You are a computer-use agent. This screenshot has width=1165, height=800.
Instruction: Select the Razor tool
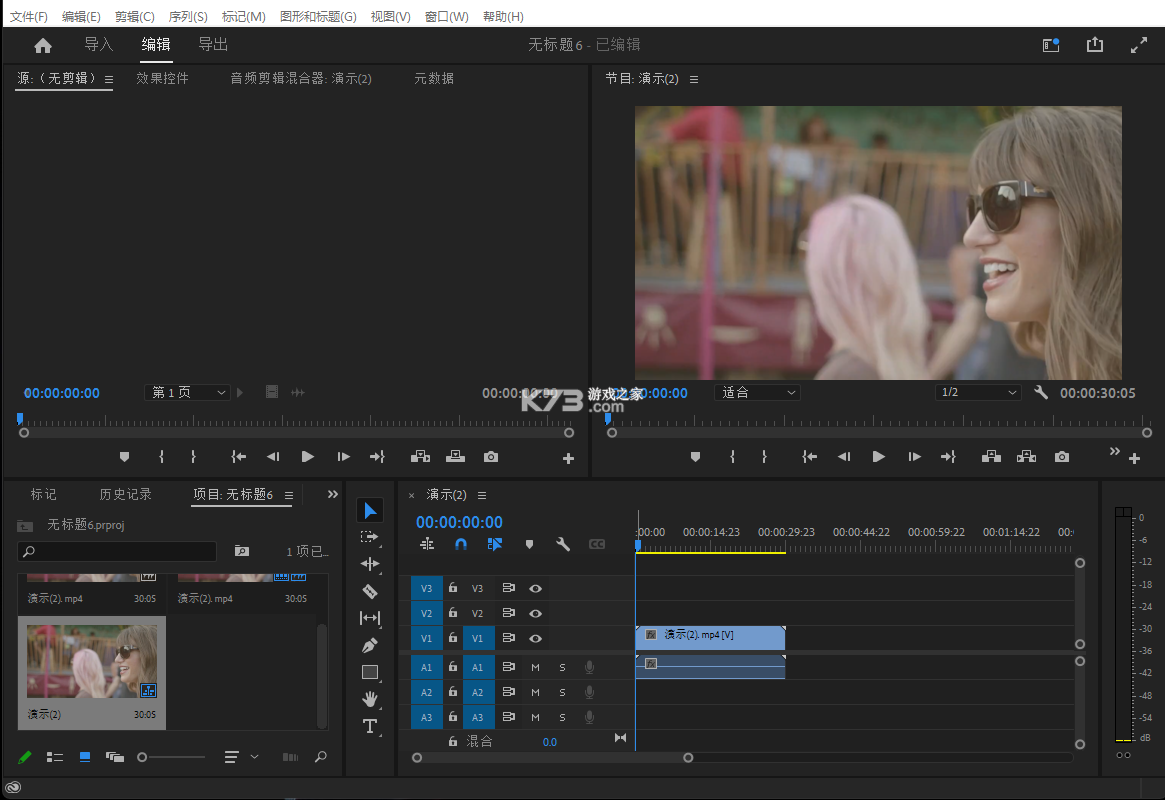(370, 591)
